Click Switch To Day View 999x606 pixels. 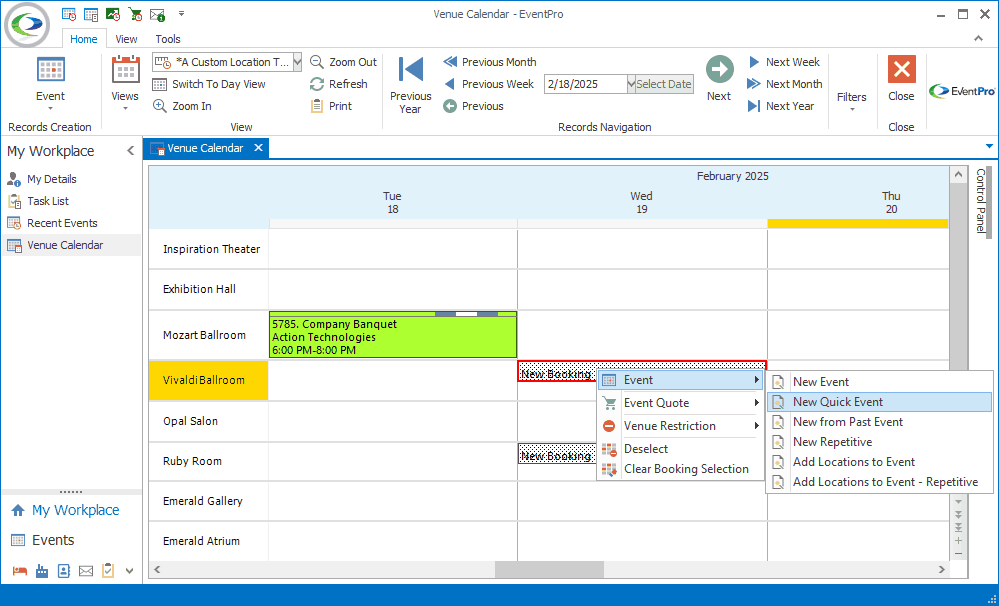click(209, 84)
